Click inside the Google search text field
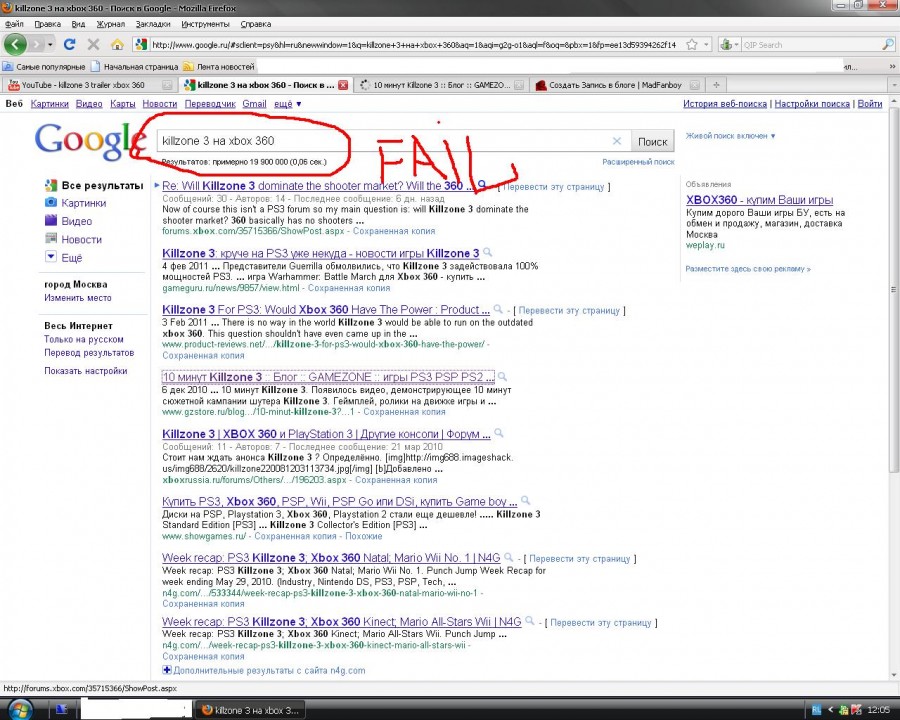Screen dimensions: 900x720 click(380, 141)
